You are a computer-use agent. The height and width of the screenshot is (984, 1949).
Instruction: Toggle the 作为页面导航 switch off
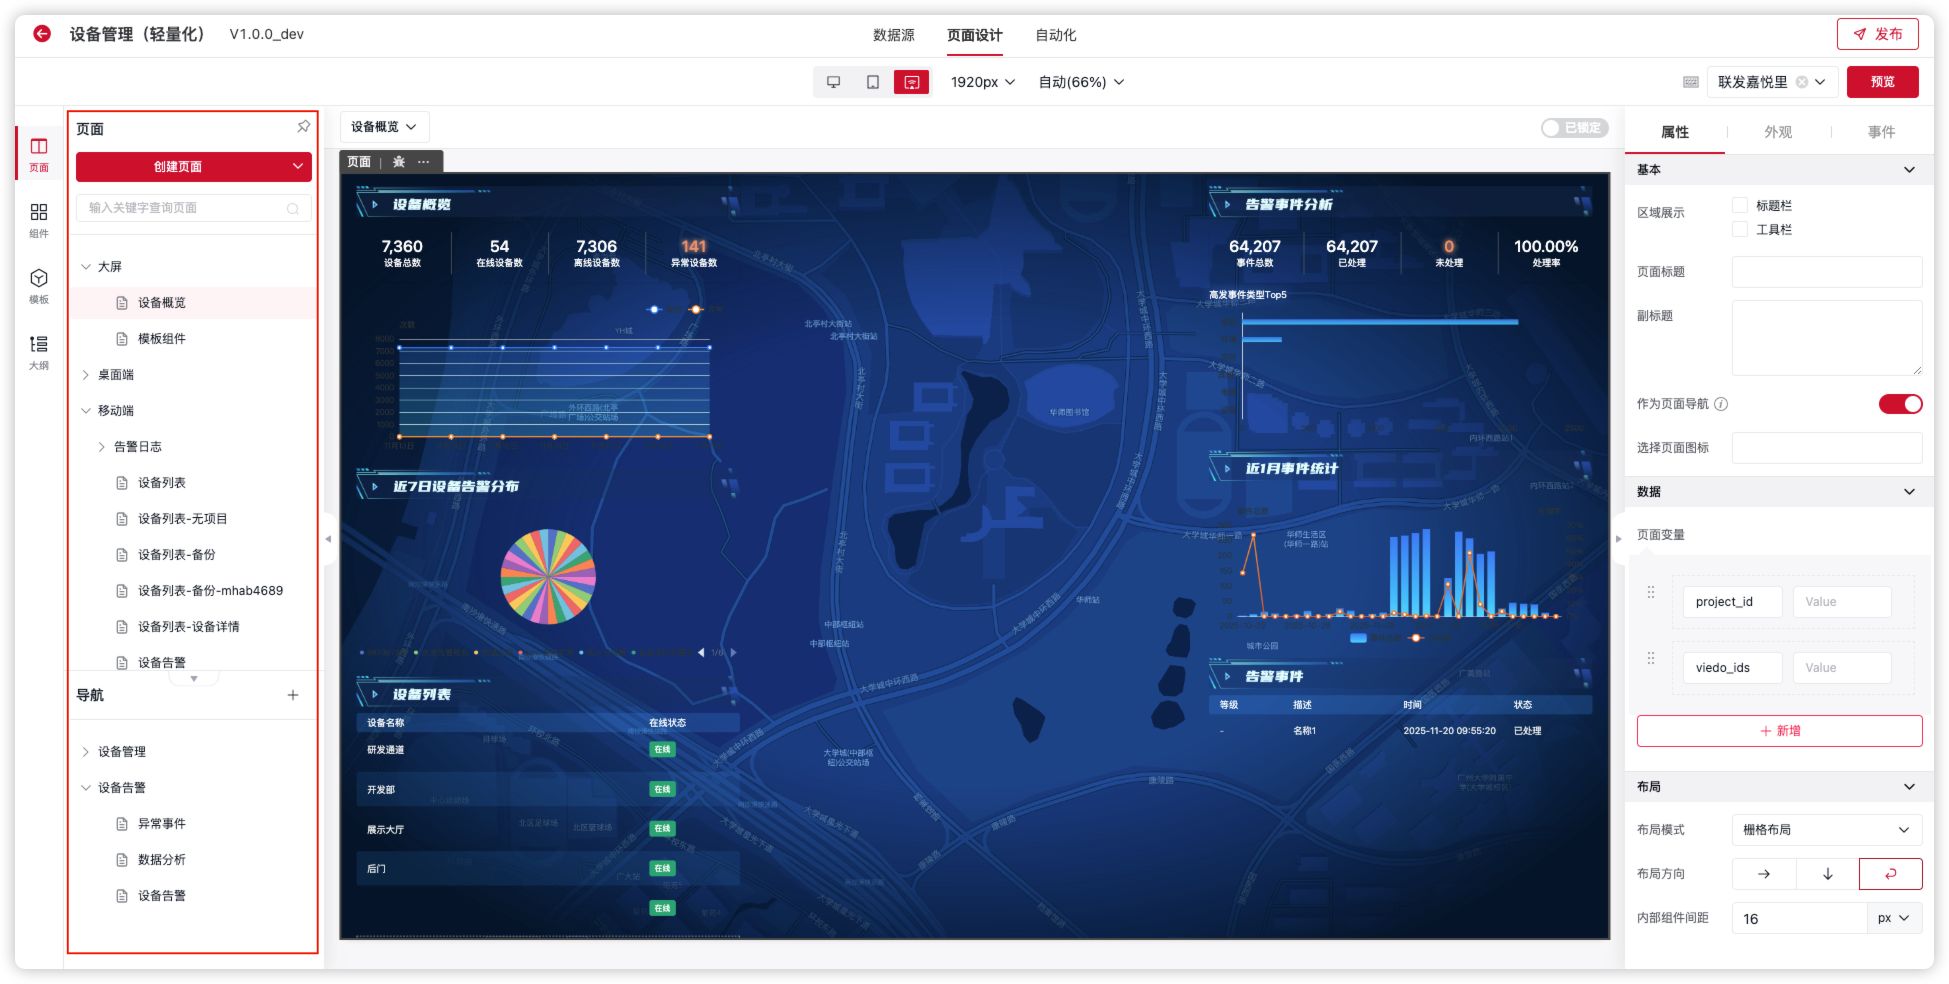[x=1899, y=404]
